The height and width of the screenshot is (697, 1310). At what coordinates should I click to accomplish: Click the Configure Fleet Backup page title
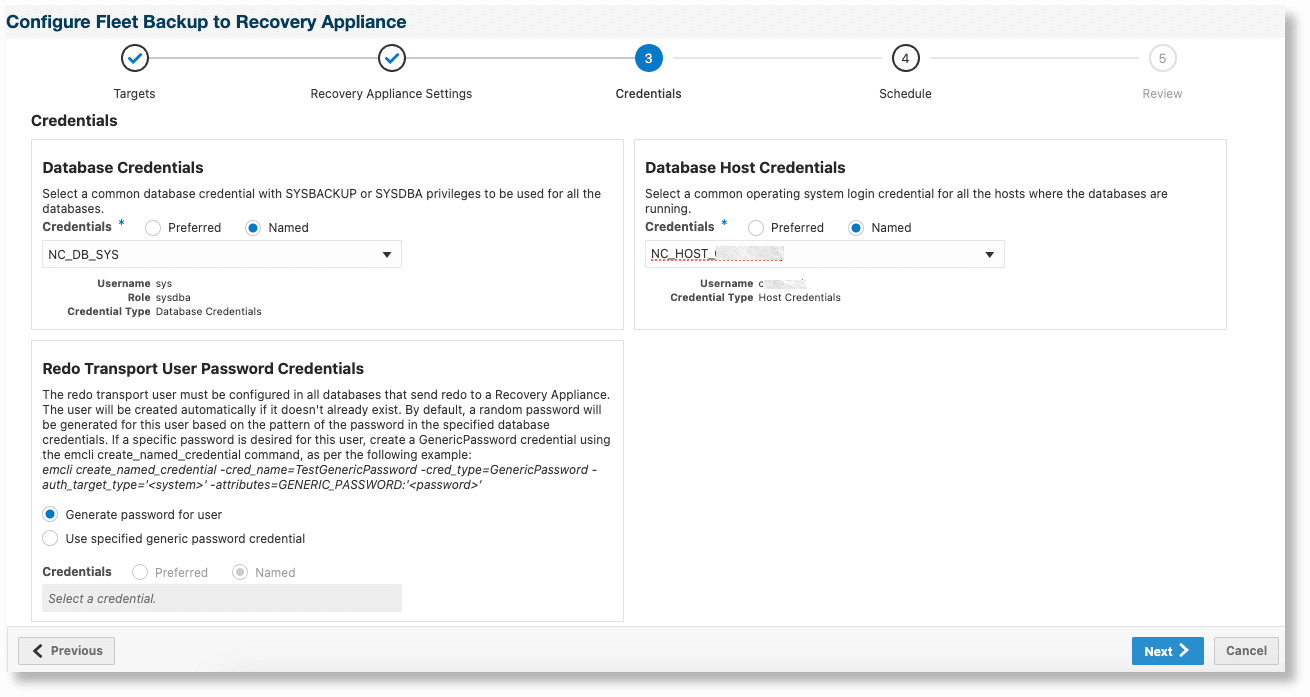pyautogui.click(x=206, y=22)
